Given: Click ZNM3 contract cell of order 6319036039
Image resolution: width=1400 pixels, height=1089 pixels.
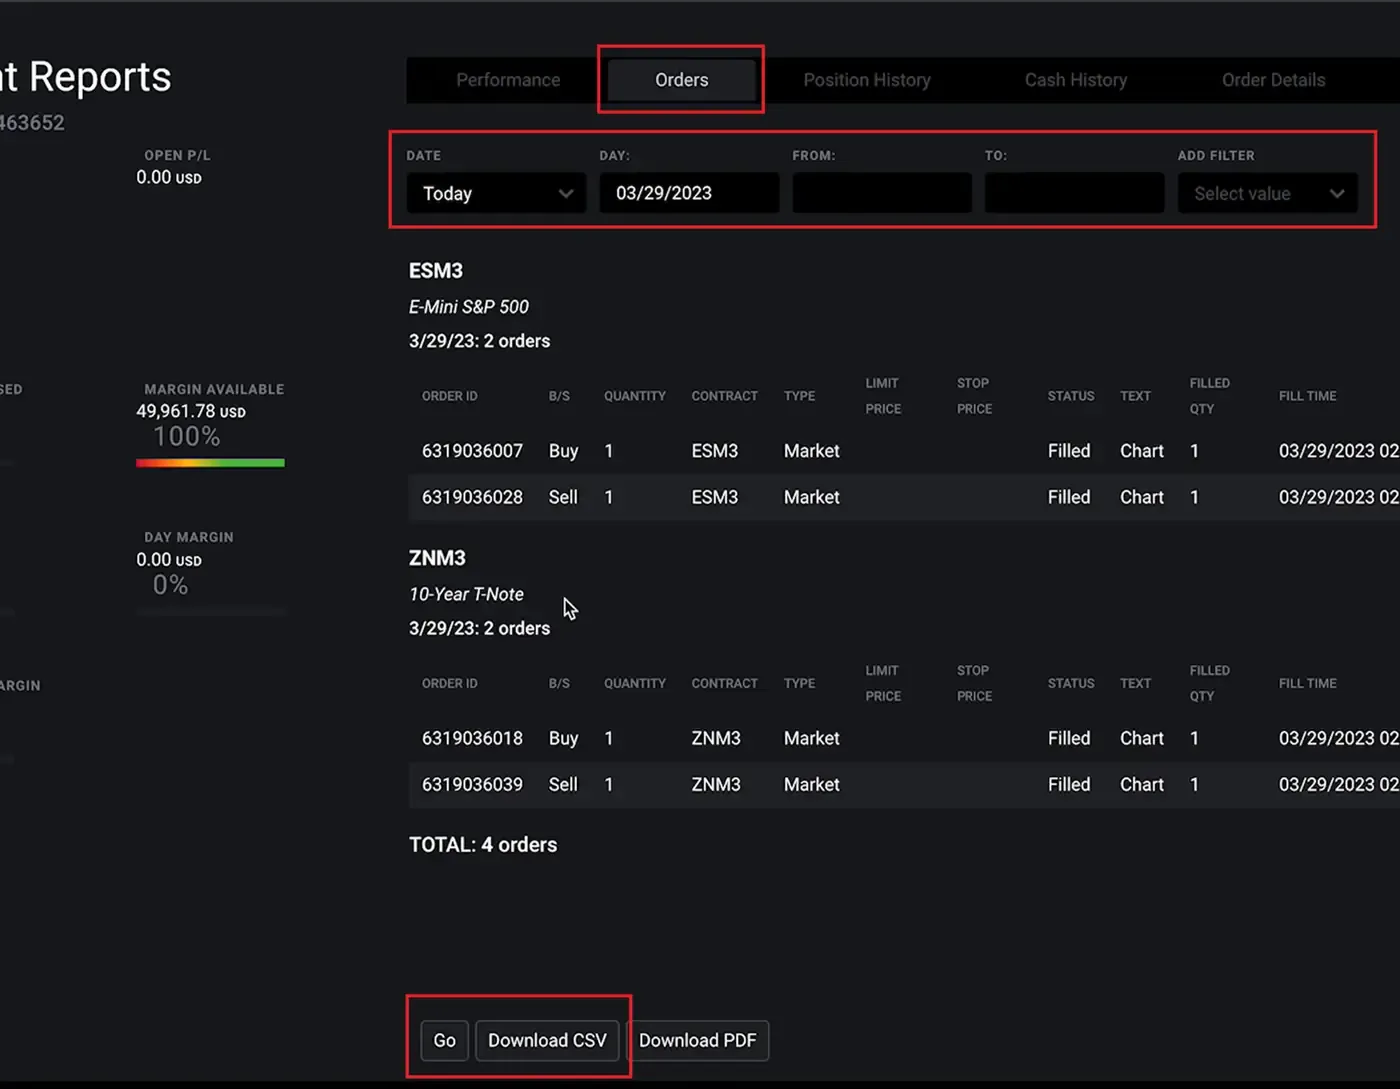Looking at the screenshot, I should [716, 784].
